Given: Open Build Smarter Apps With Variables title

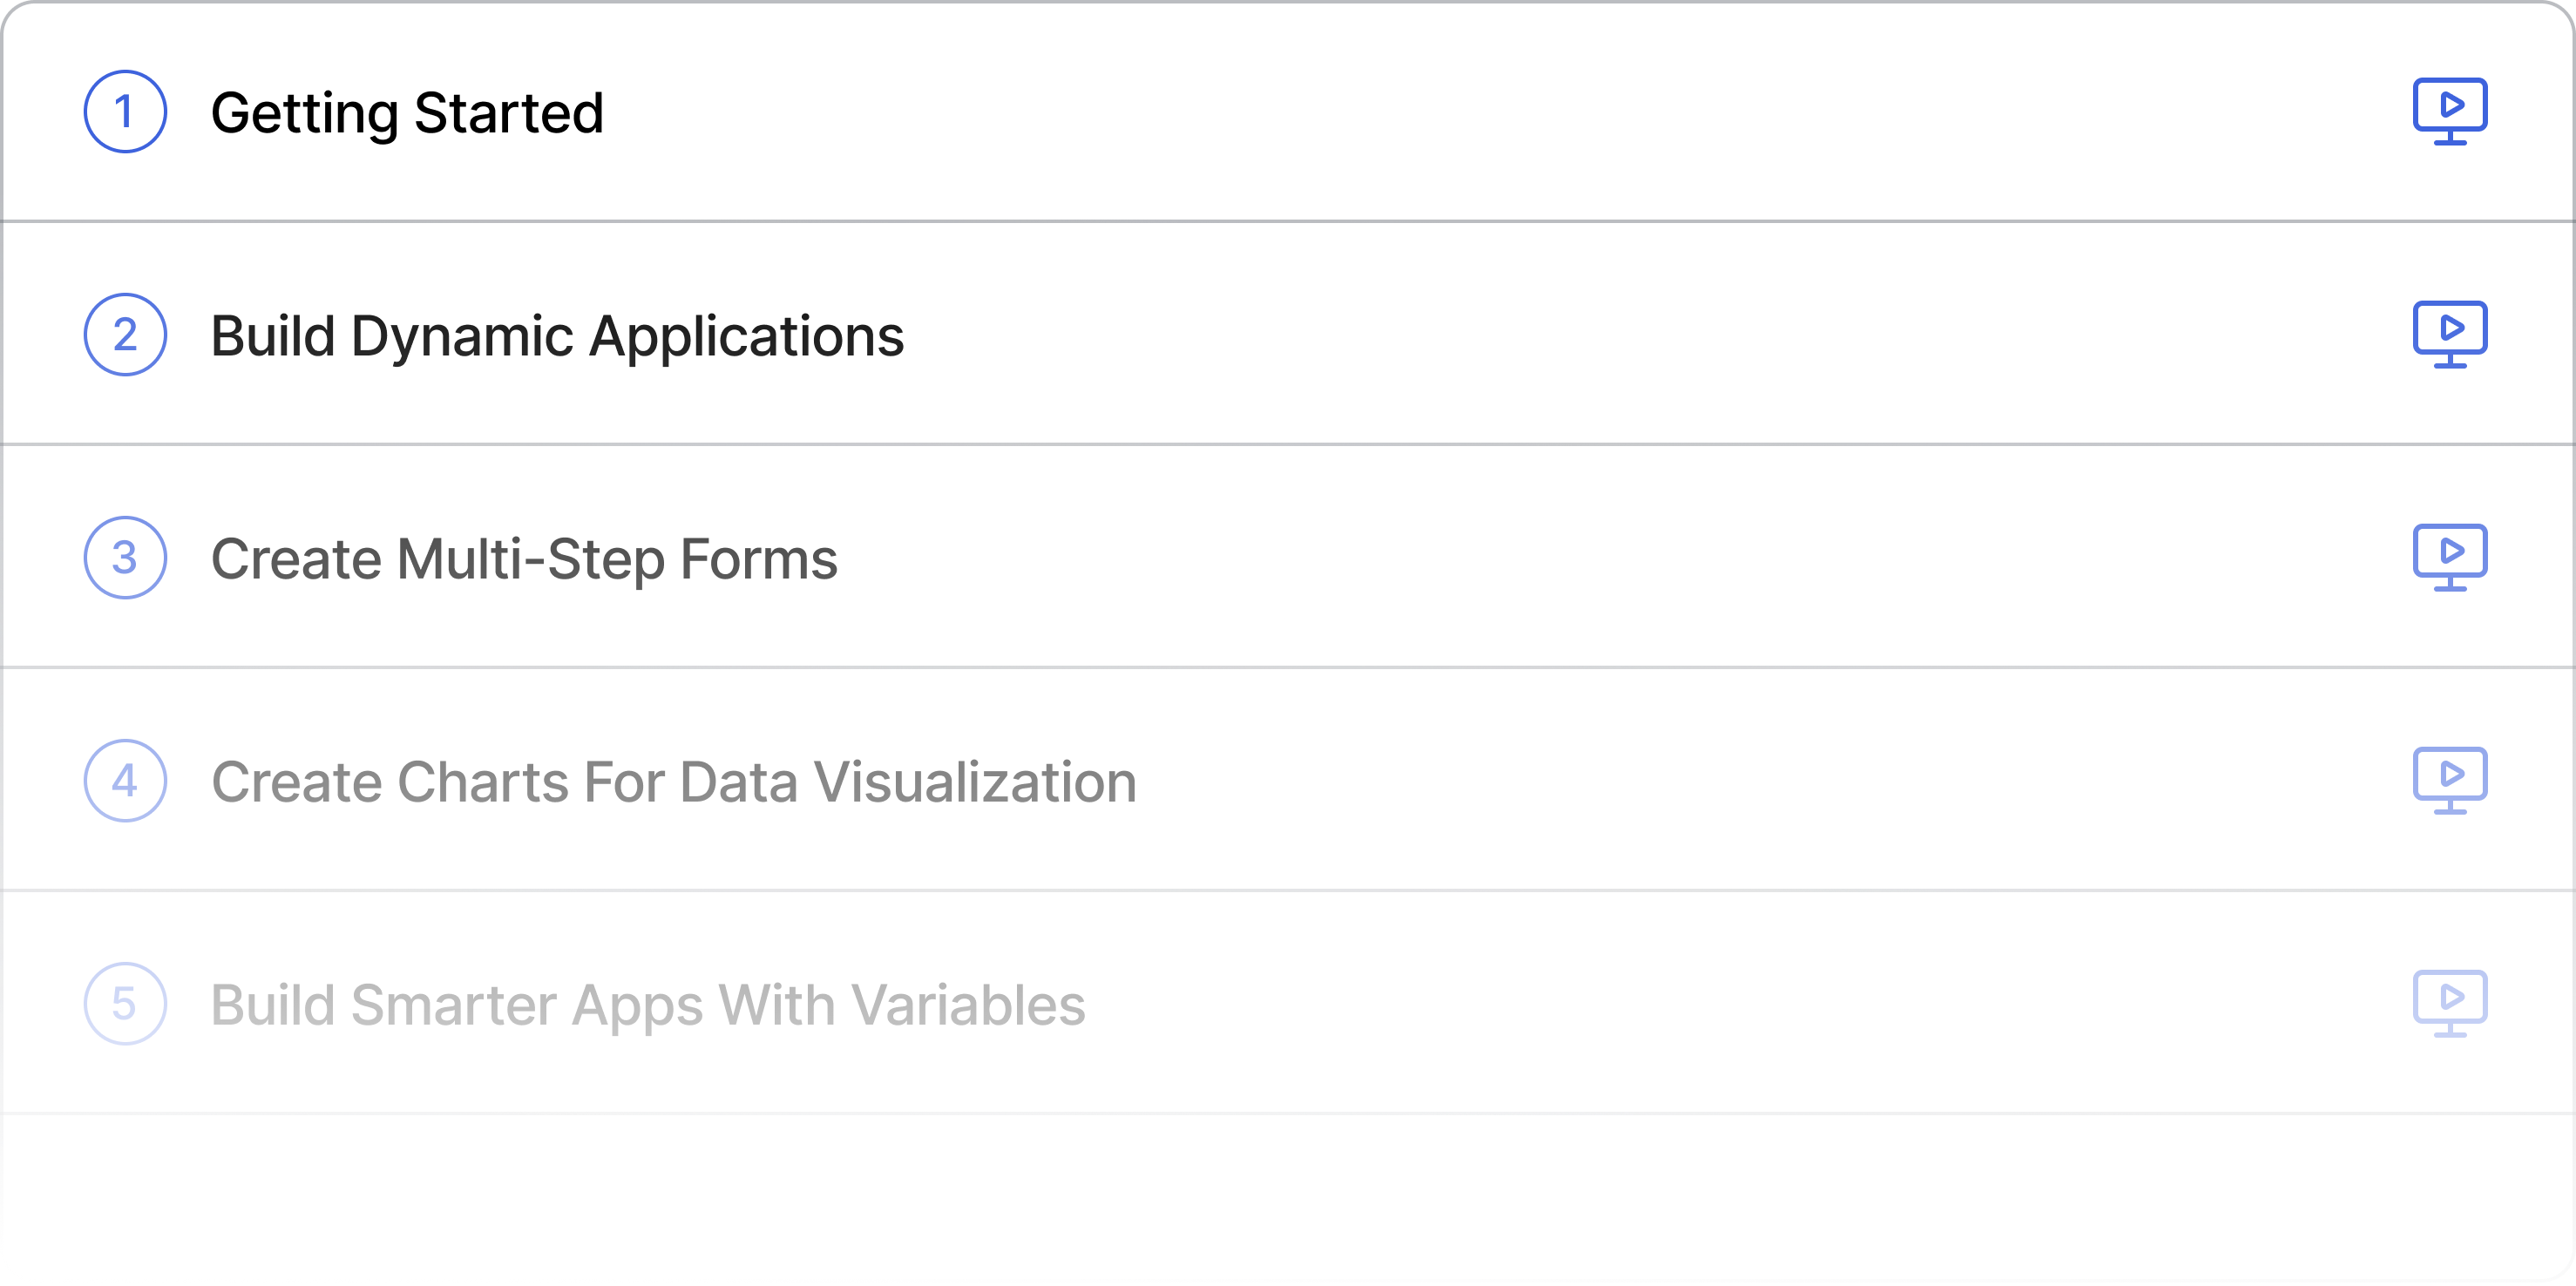Looking at the screenshot, I should pos(648,1005).
